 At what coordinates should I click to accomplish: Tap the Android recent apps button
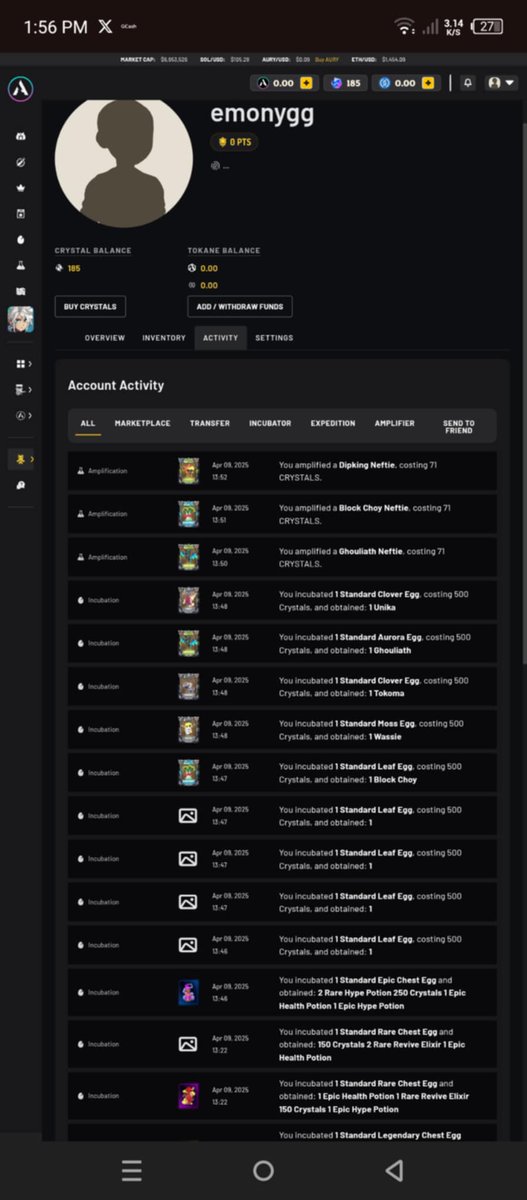click(132, 1170)
